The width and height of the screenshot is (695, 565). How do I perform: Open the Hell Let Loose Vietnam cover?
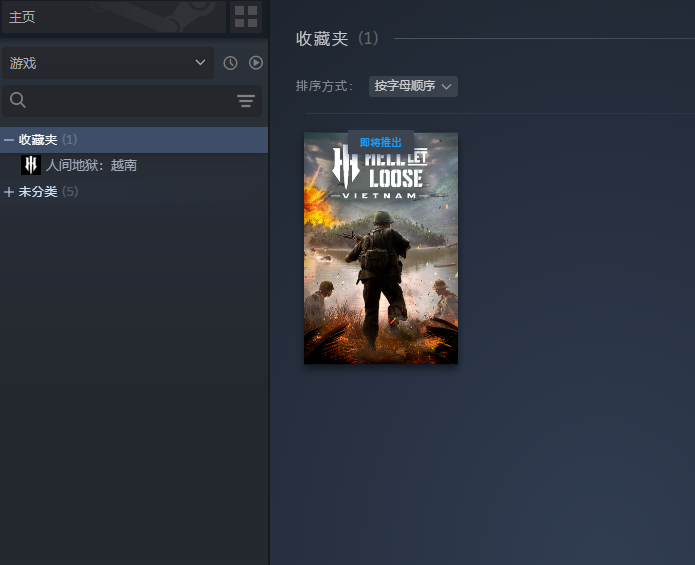[x=381, y=248]
